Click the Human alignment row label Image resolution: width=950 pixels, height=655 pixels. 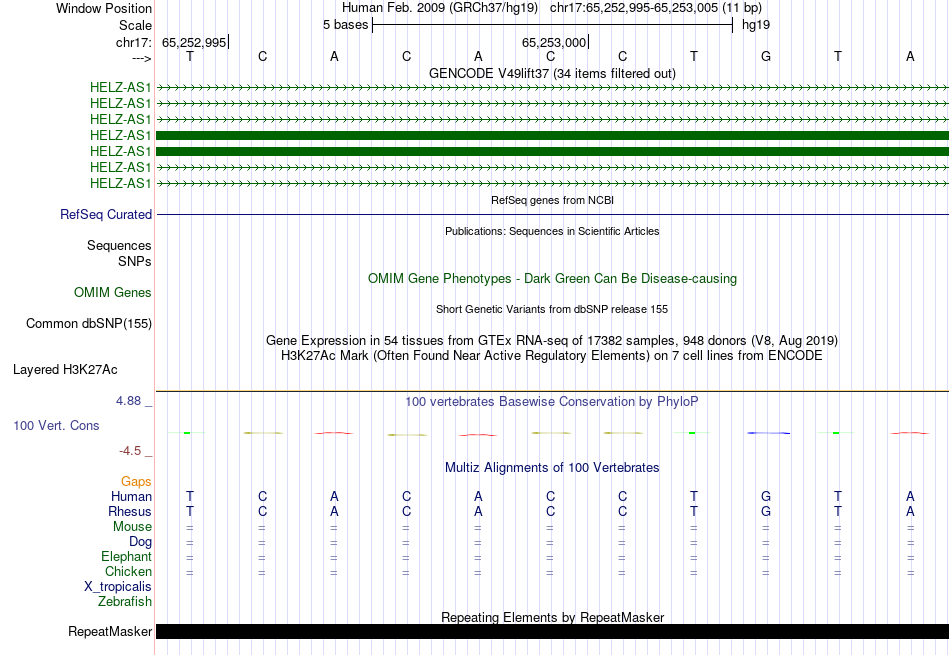click(131, 497)
